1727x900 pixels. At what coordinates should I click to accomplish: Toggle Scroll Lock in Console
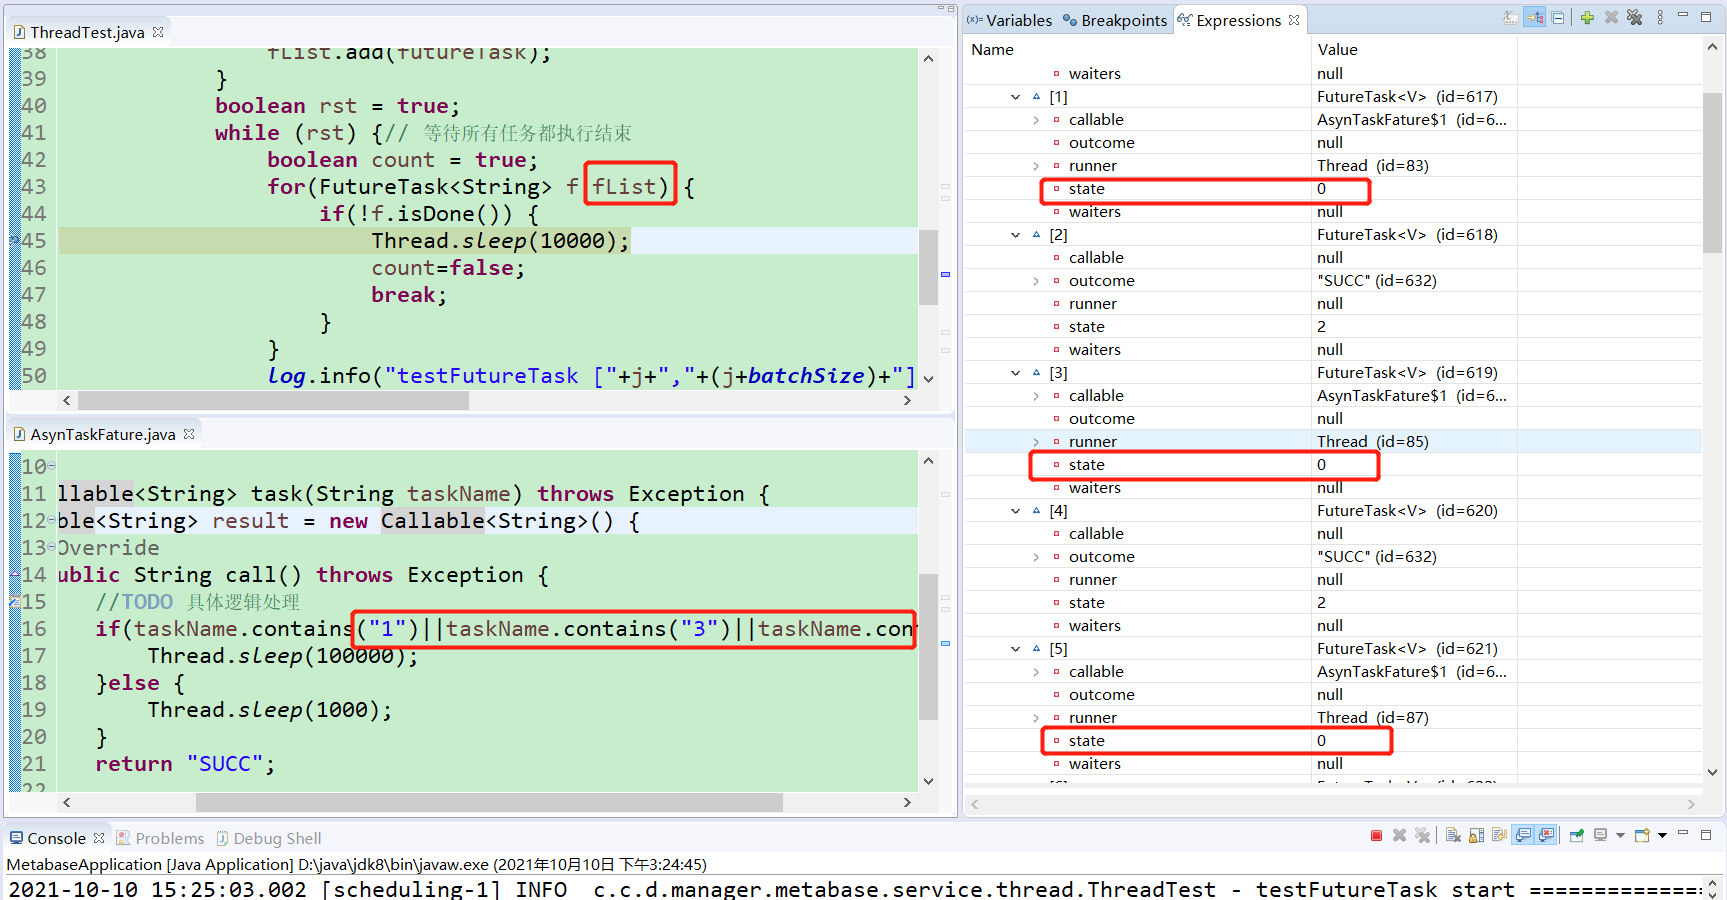[1476, 836]
